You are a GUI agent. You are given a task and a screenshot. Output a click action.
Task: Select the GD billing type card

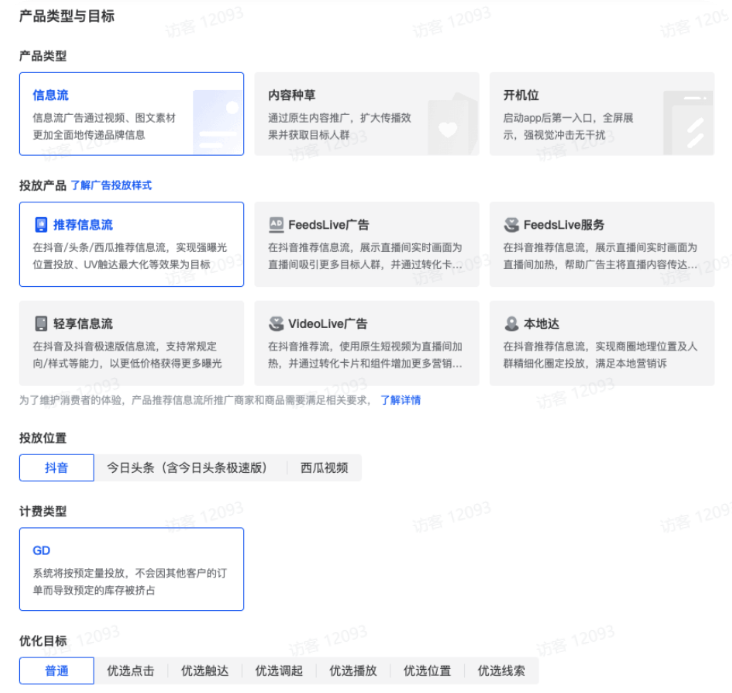click(131, 569)
